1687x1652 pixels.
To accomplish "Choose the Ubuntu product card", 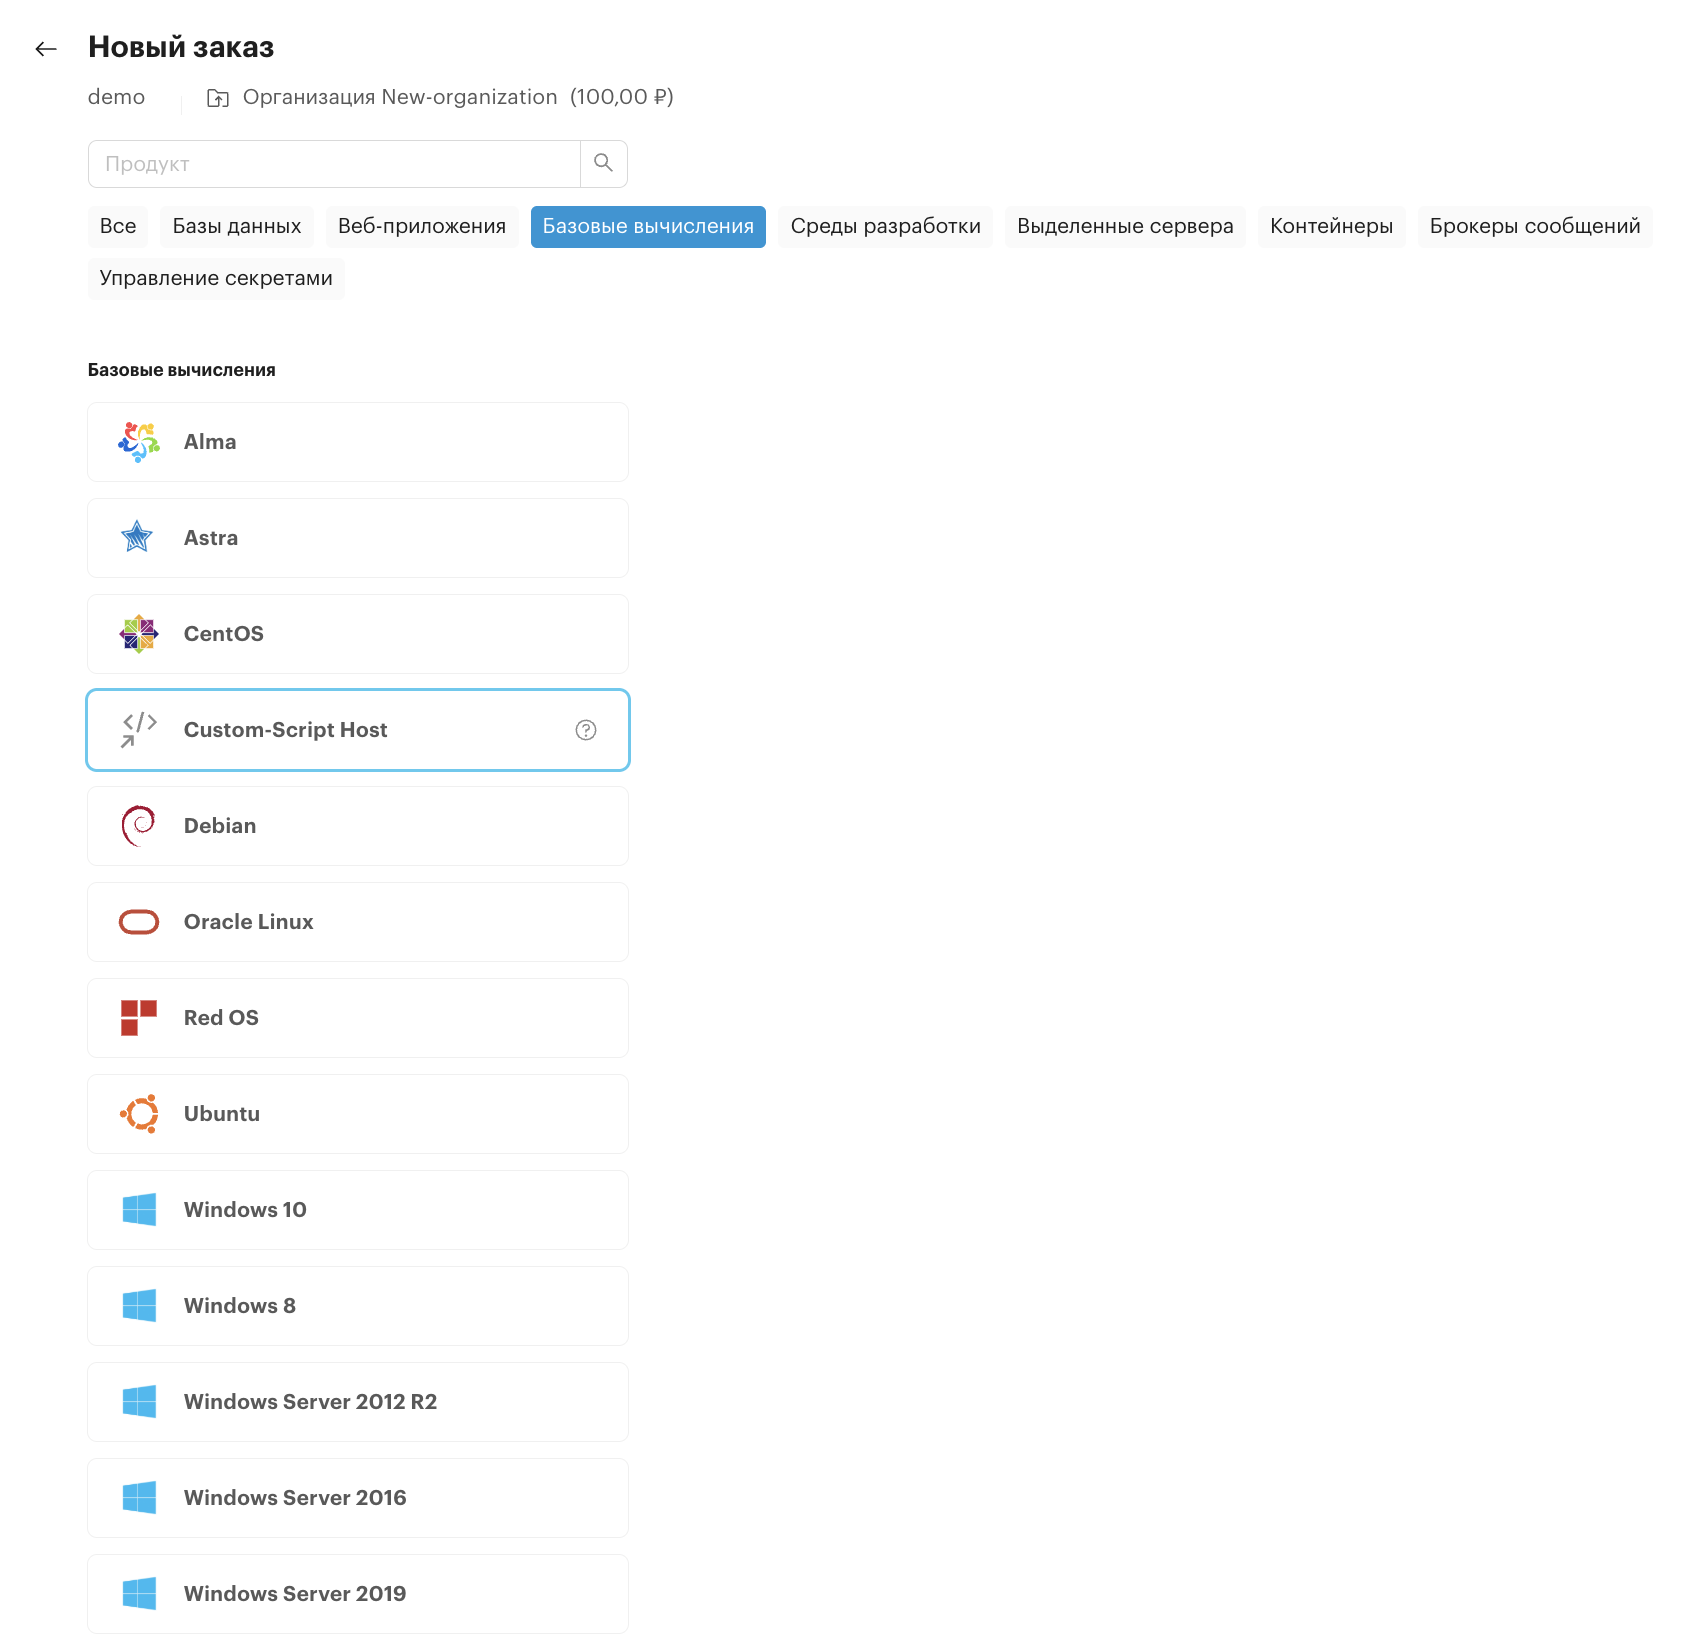I will (358, 1114).
